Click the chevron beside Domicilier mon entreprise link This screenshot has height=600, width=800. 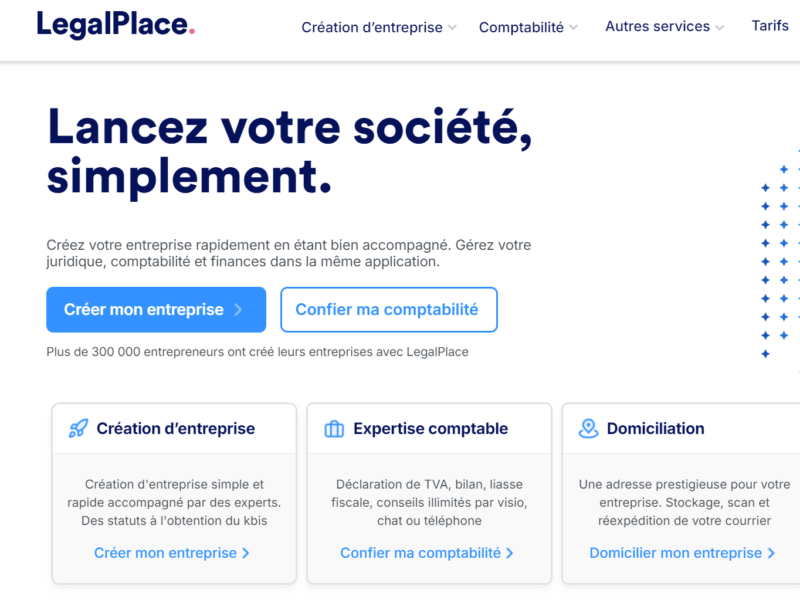(x=770, y=553)
